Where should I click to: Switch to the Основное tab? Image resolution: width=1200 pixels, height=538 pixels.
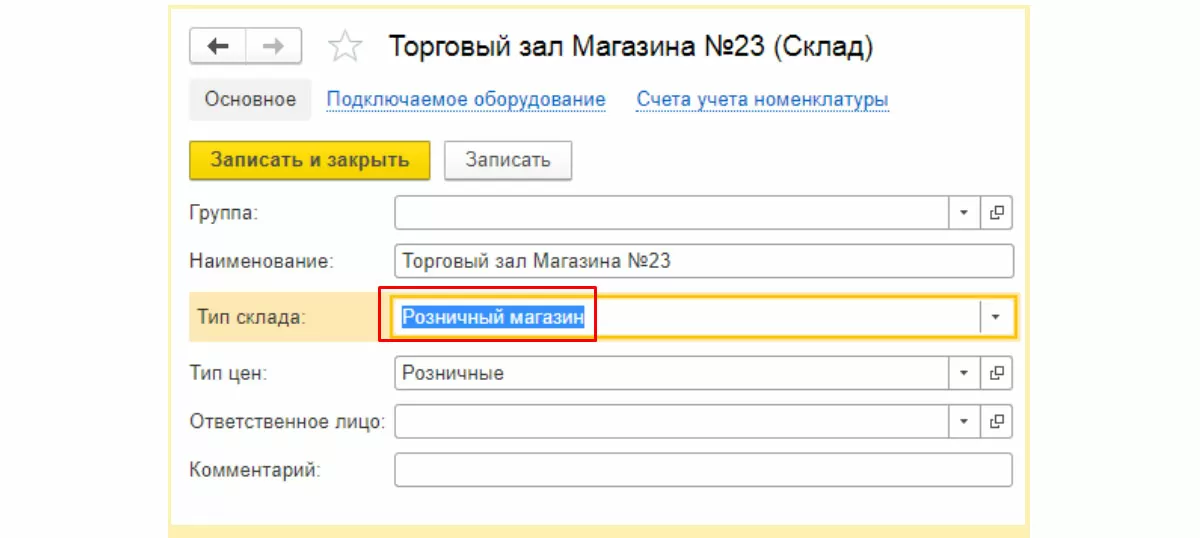pos(250,100)
